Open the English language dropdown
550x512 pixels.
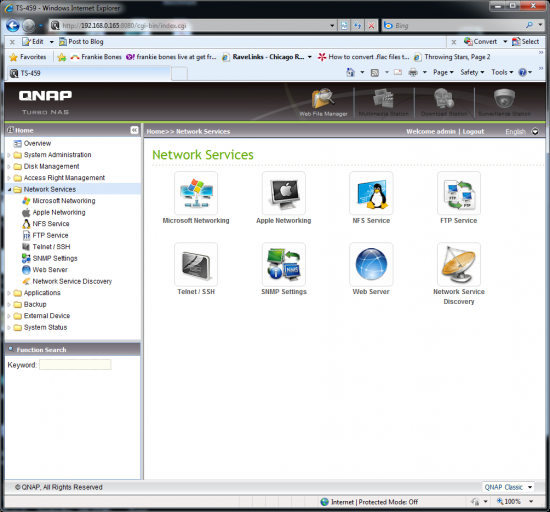pyautogui.click(x=535, y=132)
